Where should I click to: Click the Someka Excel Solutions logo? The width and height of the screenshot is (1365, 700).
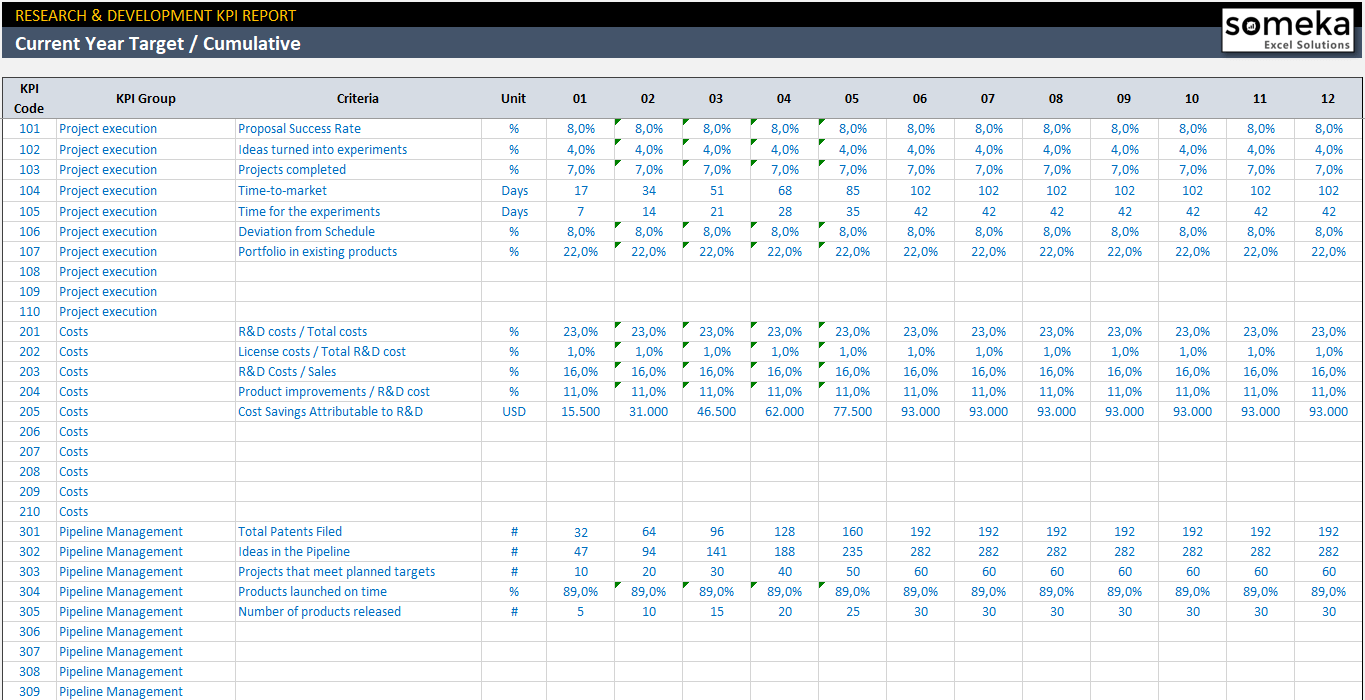(1291, 29)
